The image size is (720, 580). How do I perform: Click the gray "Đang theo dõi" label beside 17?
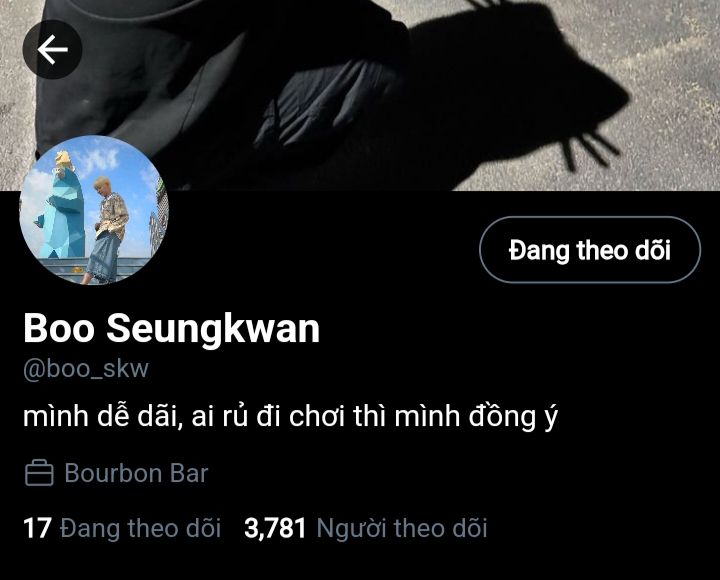pos(141,528)
